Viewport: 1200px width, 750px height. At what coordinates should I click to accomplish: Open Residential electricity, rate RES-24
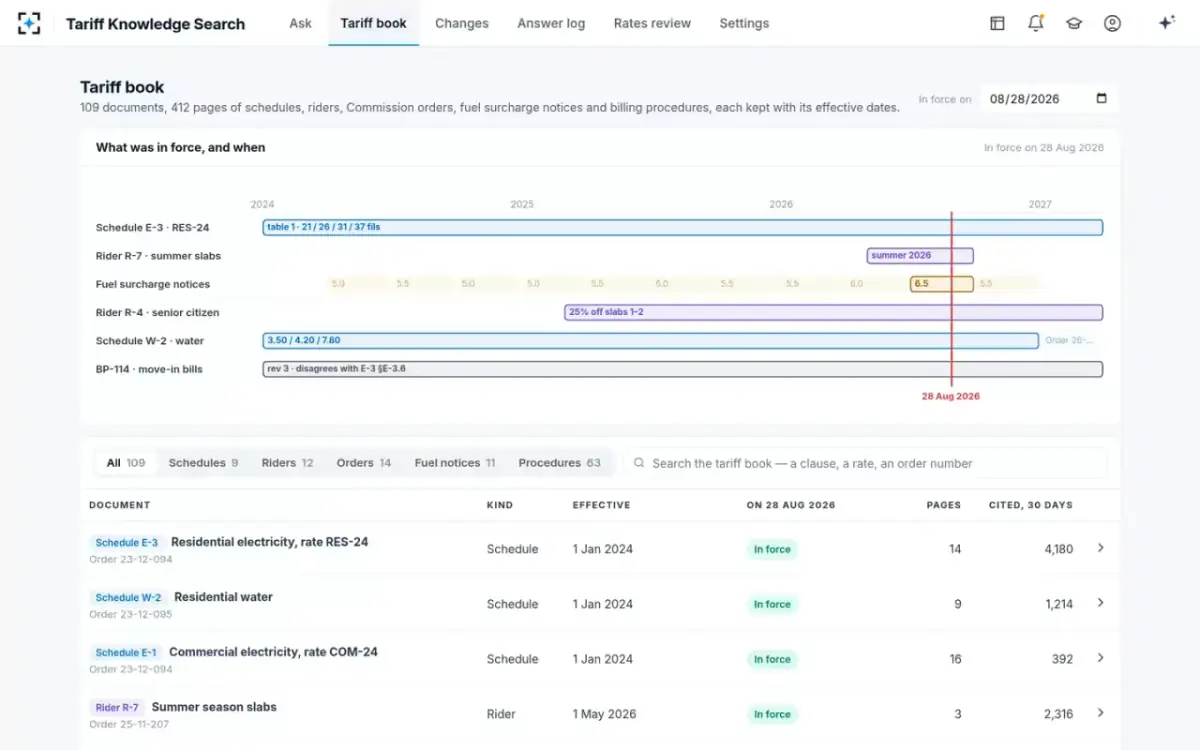[x=270, y=542]
